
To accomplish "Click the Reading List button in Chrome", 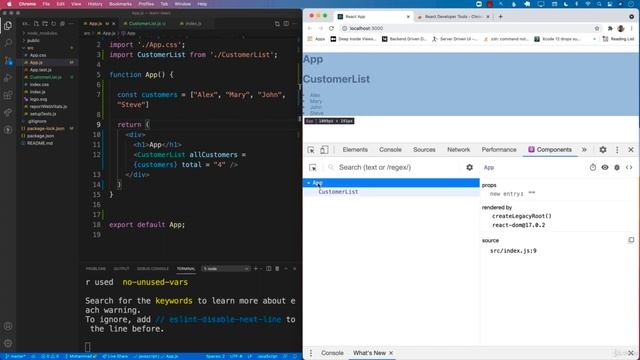I will click(618, 39).
